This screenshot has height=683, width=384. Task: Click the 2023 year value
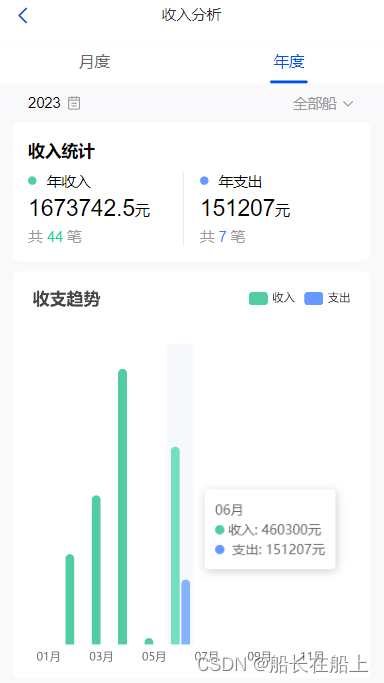44,103
